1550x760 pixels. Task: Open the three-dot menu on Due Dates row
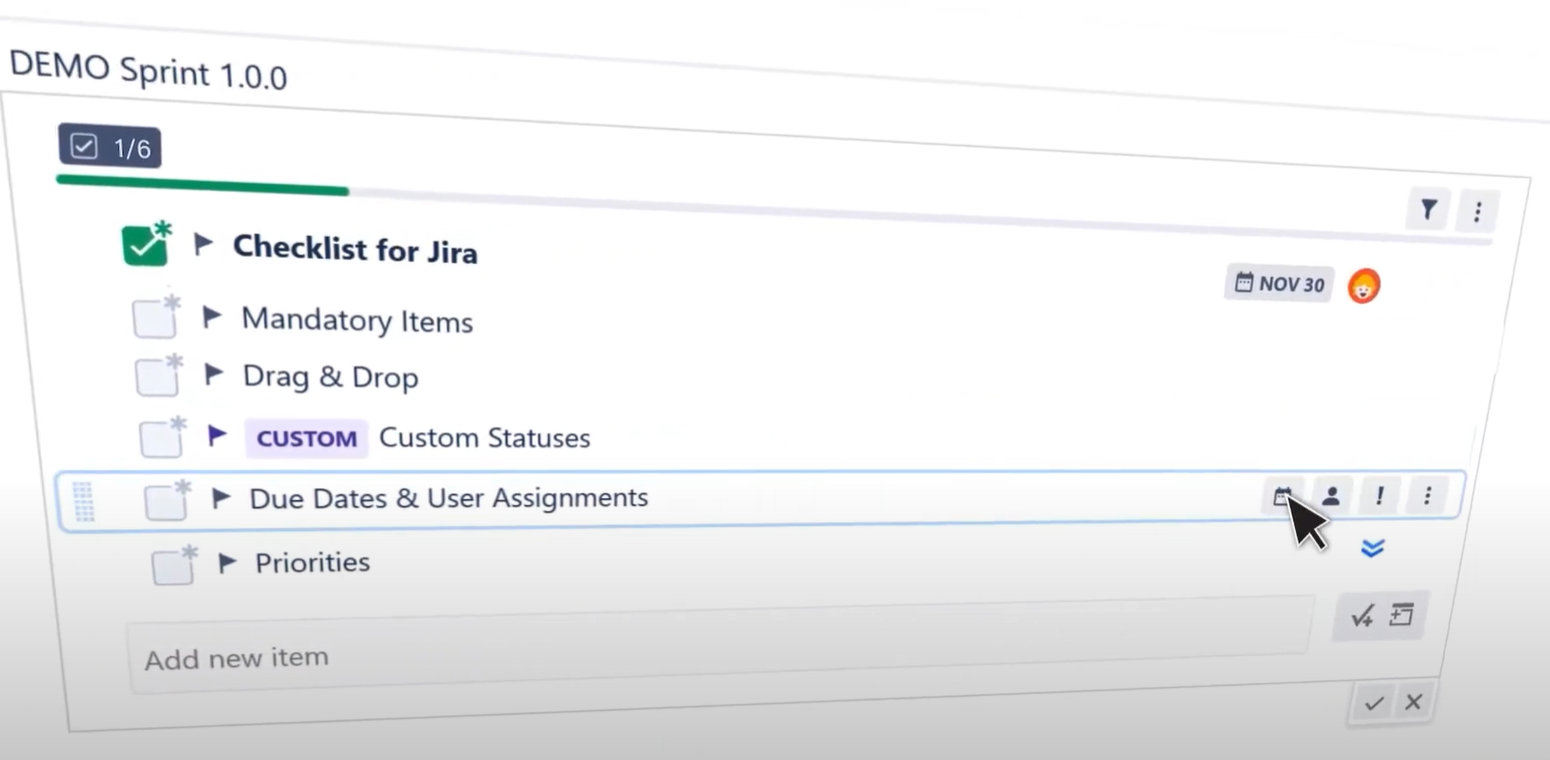point(1427,495)
